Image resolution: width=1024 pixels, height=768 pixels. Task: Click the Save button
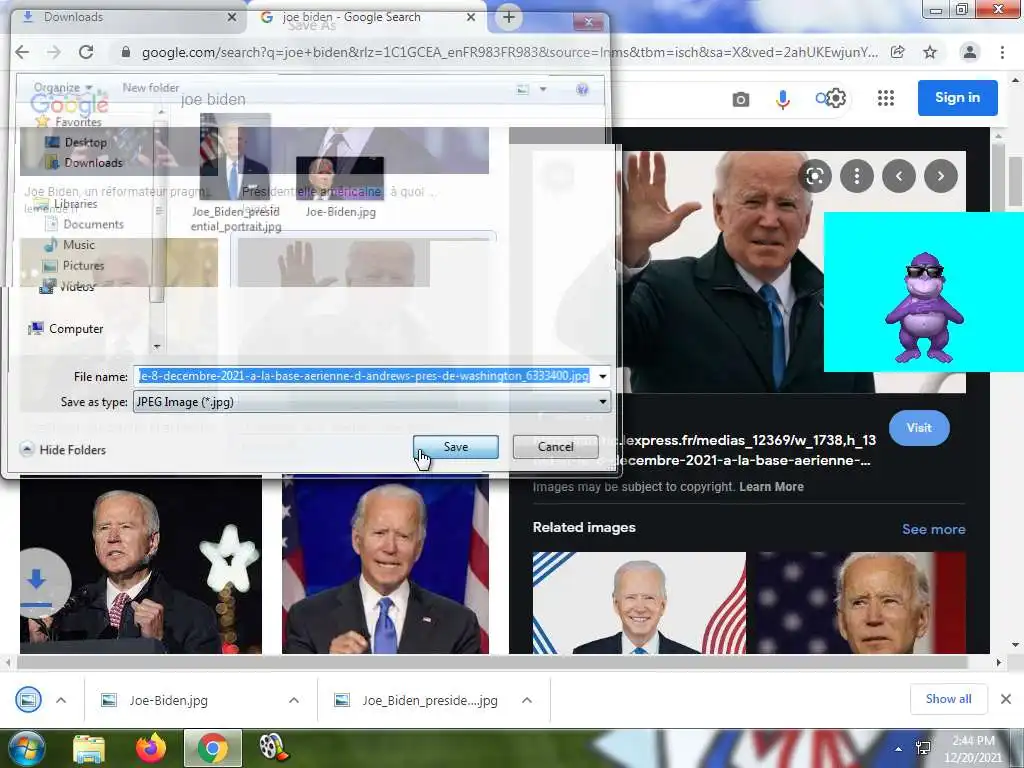tap(456, 447)
